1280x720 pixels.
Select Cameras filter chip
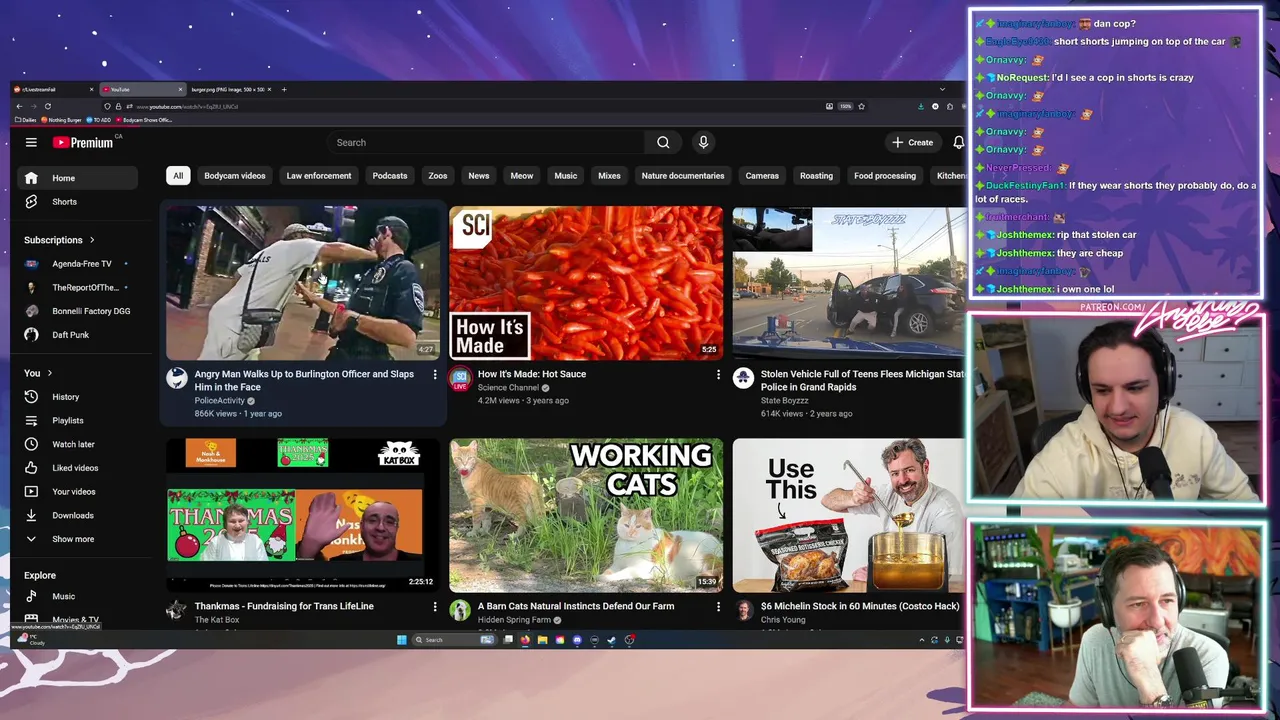762,176
